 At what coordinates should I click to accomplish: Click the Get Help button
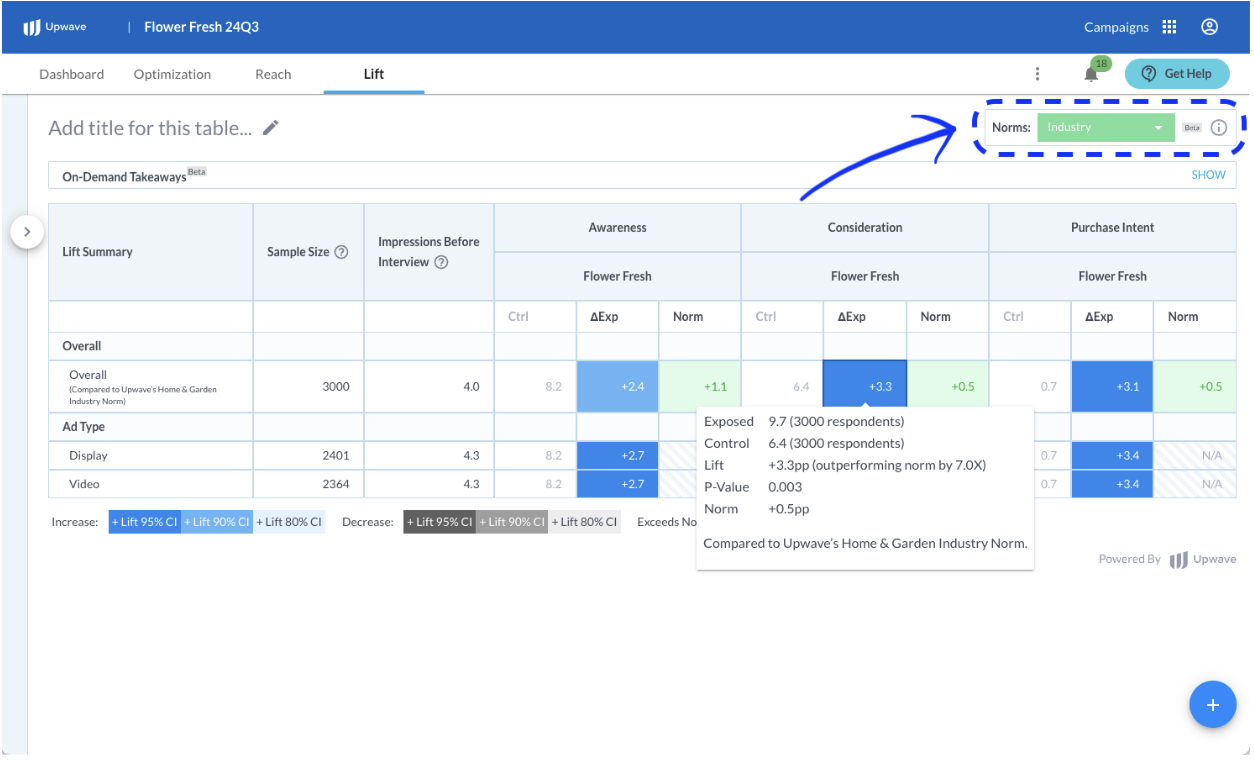click(x=1176, y=74)
